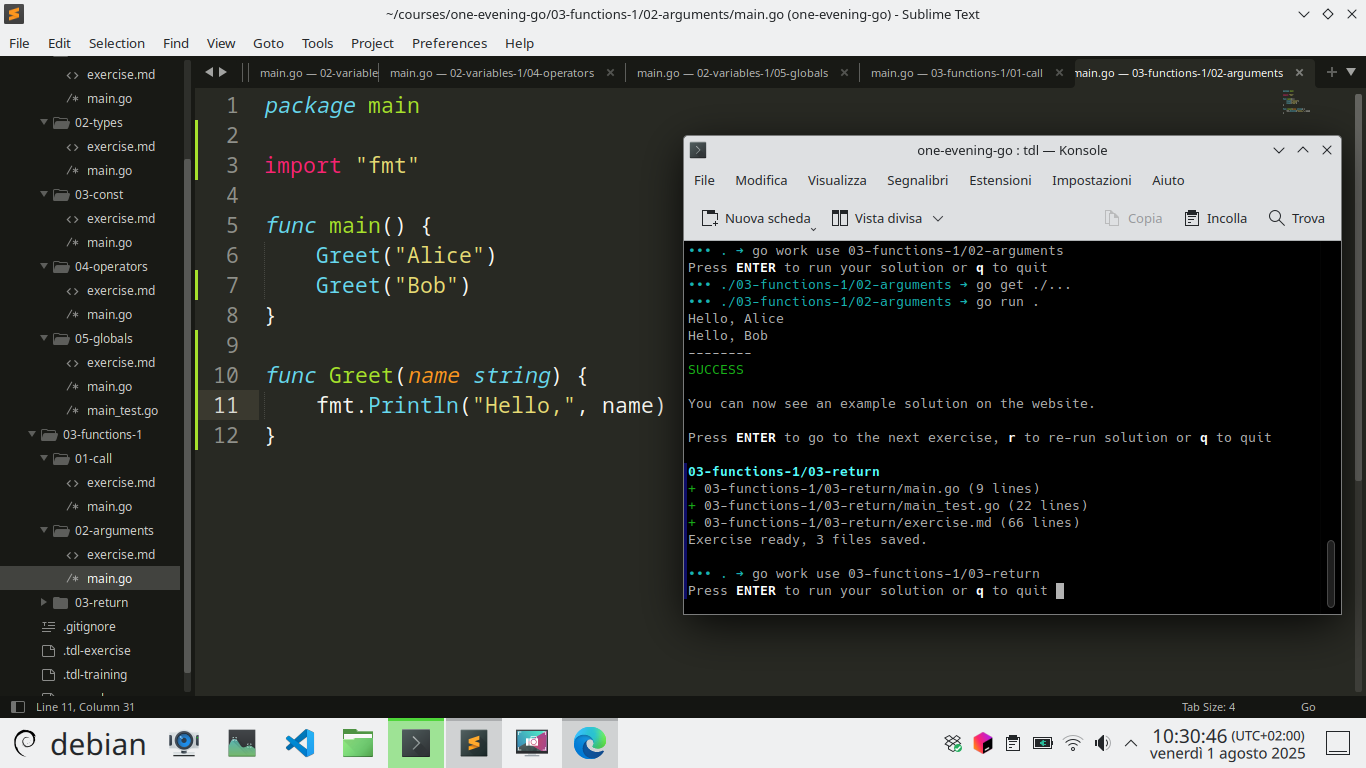Go to previous tab with the left arrow

209,72
